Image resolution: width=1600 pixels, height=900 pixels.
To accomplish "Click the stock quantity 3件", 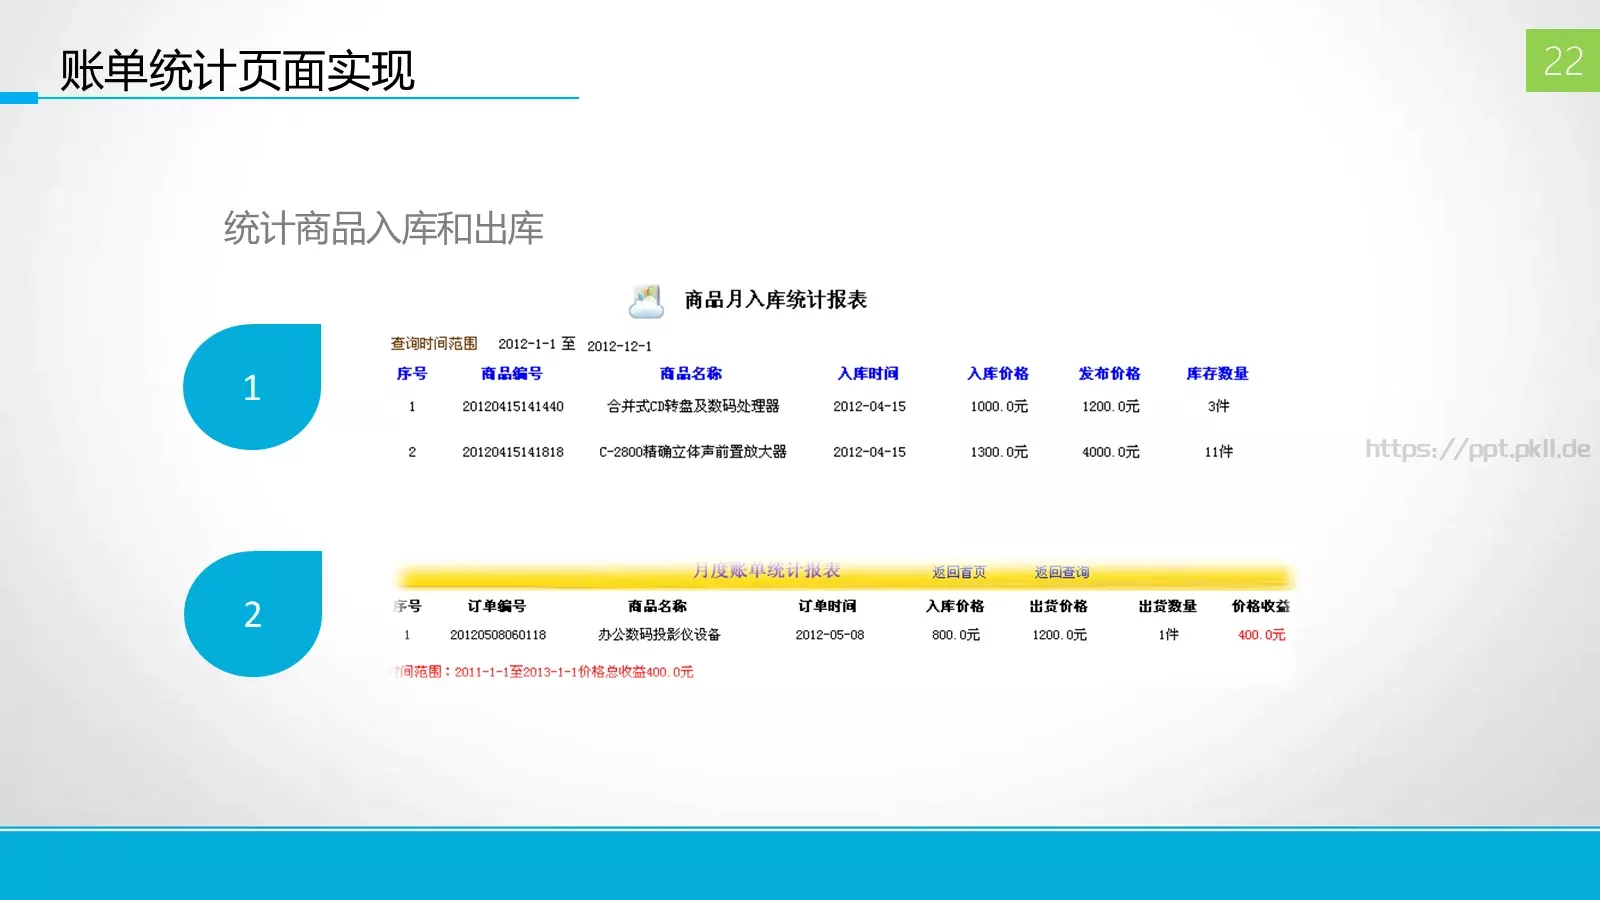I will pos(1219,406).
